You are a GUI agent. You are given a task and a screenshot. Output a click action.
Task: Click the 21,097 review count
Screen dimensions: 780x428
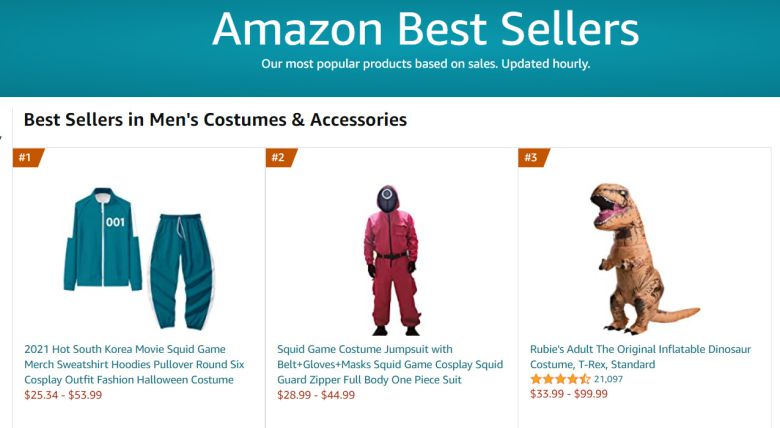coord(608,379)
